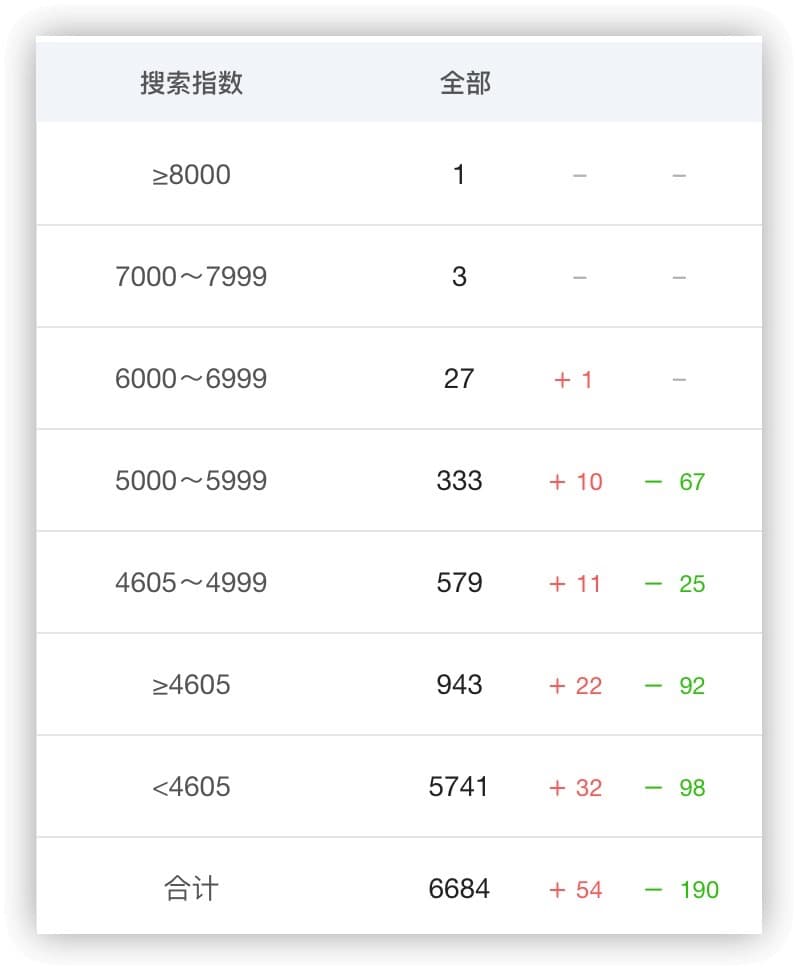The image size is (798, 970).
Task: Click the green −190 total decrease
Action: 682,890
